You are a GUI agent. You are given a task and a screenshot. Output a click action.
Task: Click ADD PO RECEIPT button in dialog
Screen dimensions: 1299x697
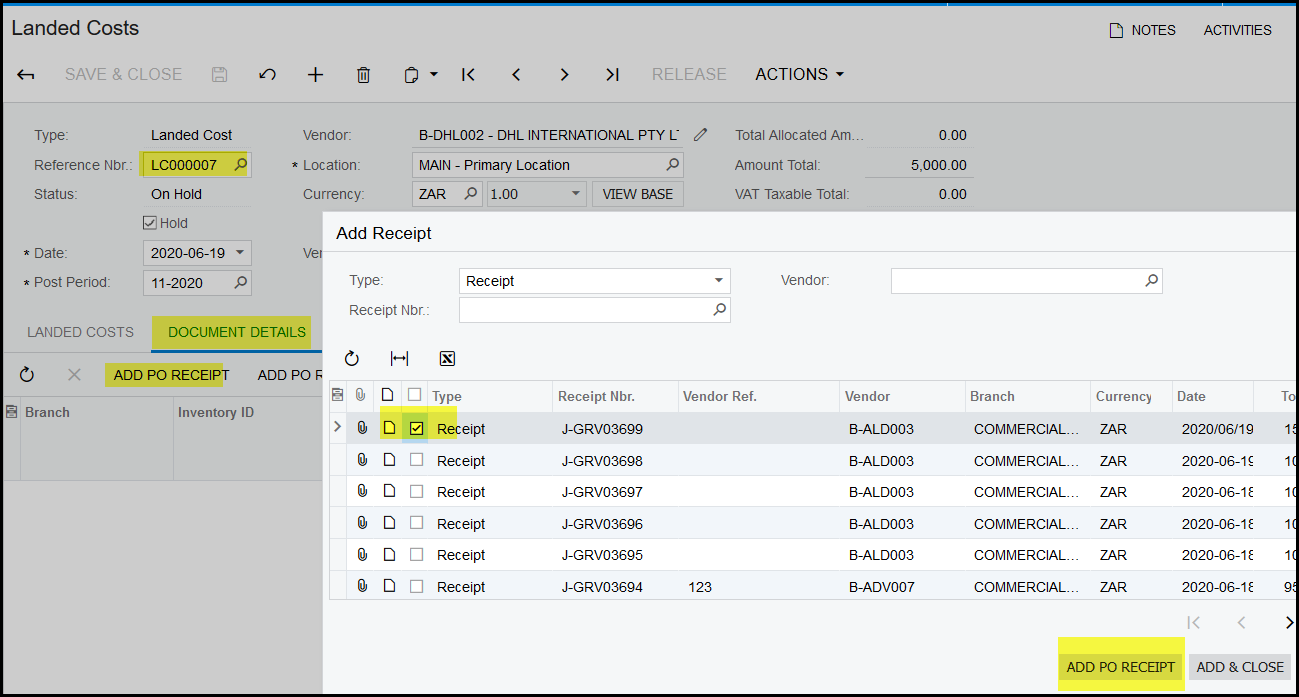click(x=1120, y=667)
